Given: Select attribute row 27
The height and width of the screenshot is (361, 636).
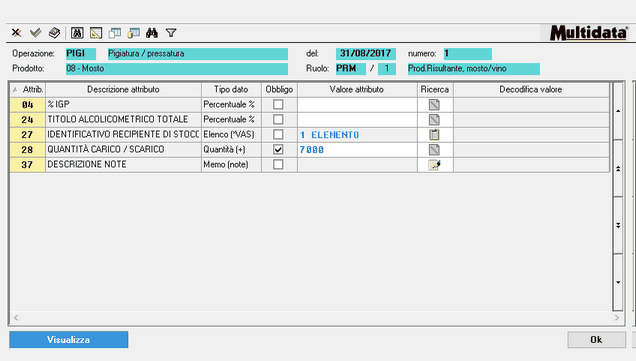Looking at the screenshot, I should [28, 135].
